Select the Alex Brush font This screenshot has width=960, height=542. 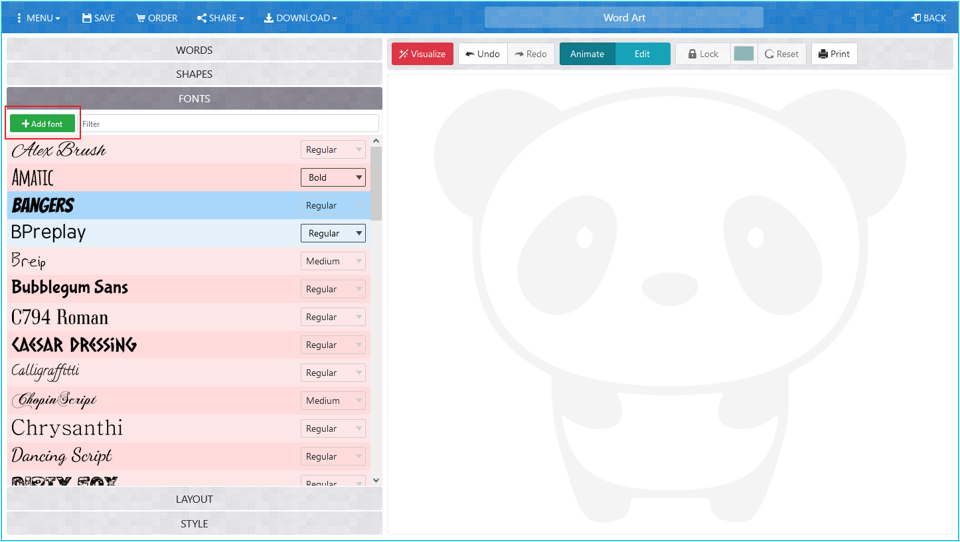coord(59,149)
